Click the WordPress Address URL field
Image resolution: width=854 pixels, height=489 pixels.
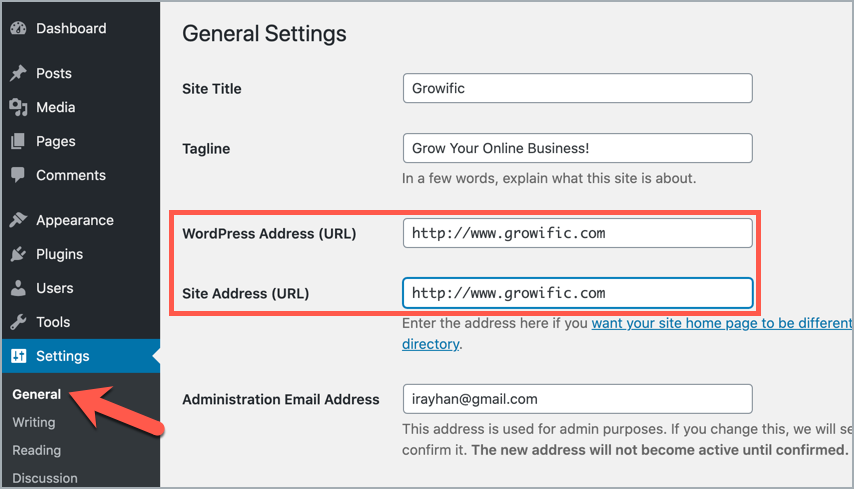pos(577,233)
